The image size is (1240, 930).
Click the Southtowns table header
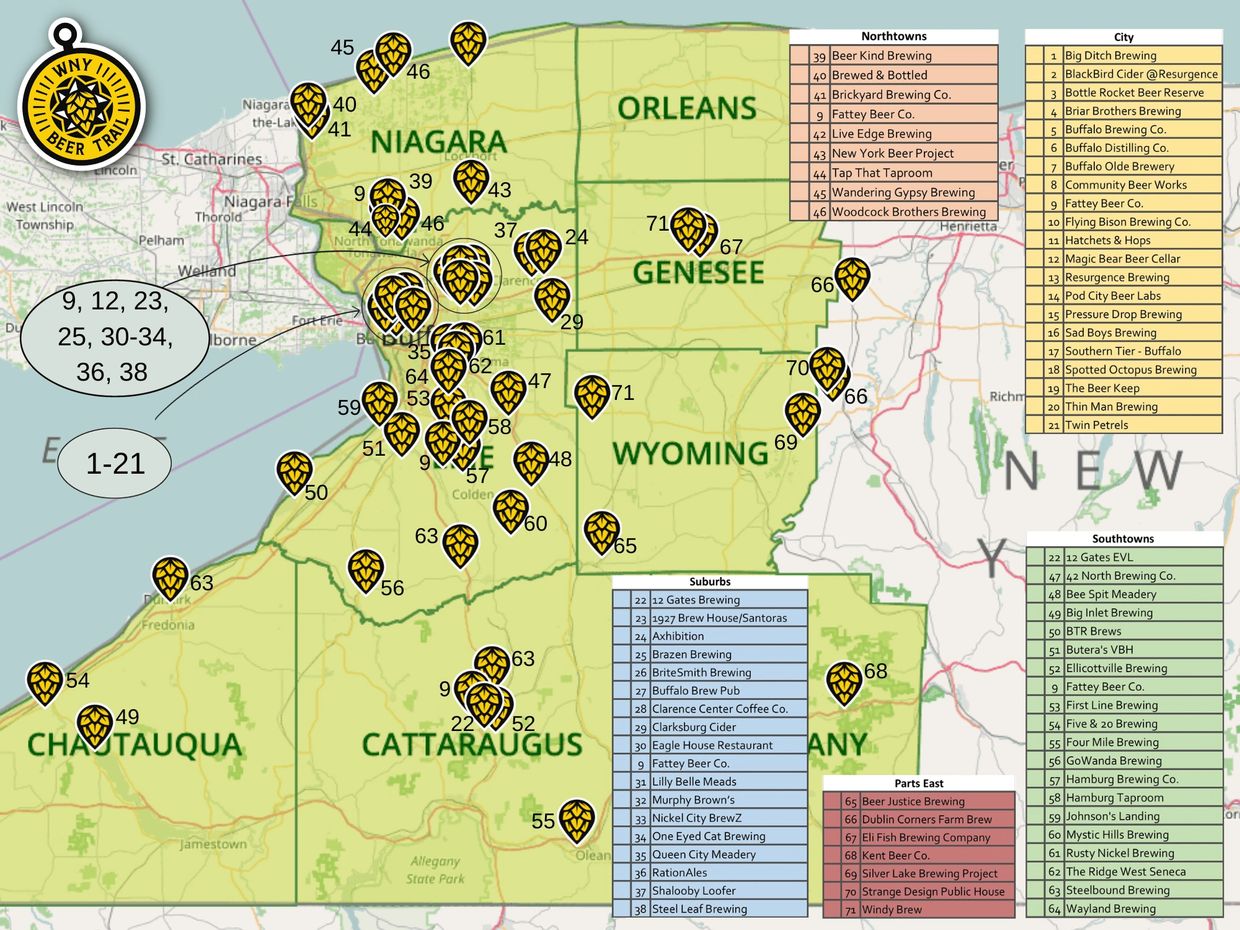[1124, 538]
